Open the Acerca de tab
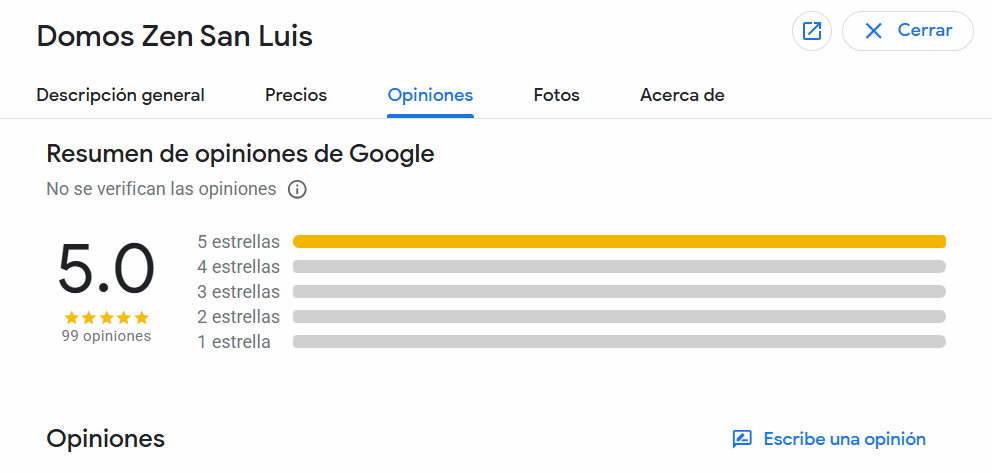This screenshot has height=473, width=992. 682,96
